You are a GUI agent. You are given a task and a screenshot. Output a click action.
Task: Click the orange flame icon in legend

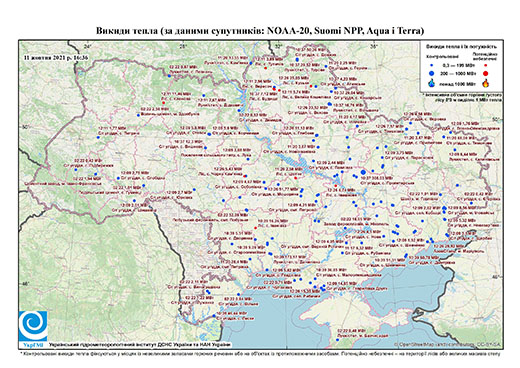(486, 83)
